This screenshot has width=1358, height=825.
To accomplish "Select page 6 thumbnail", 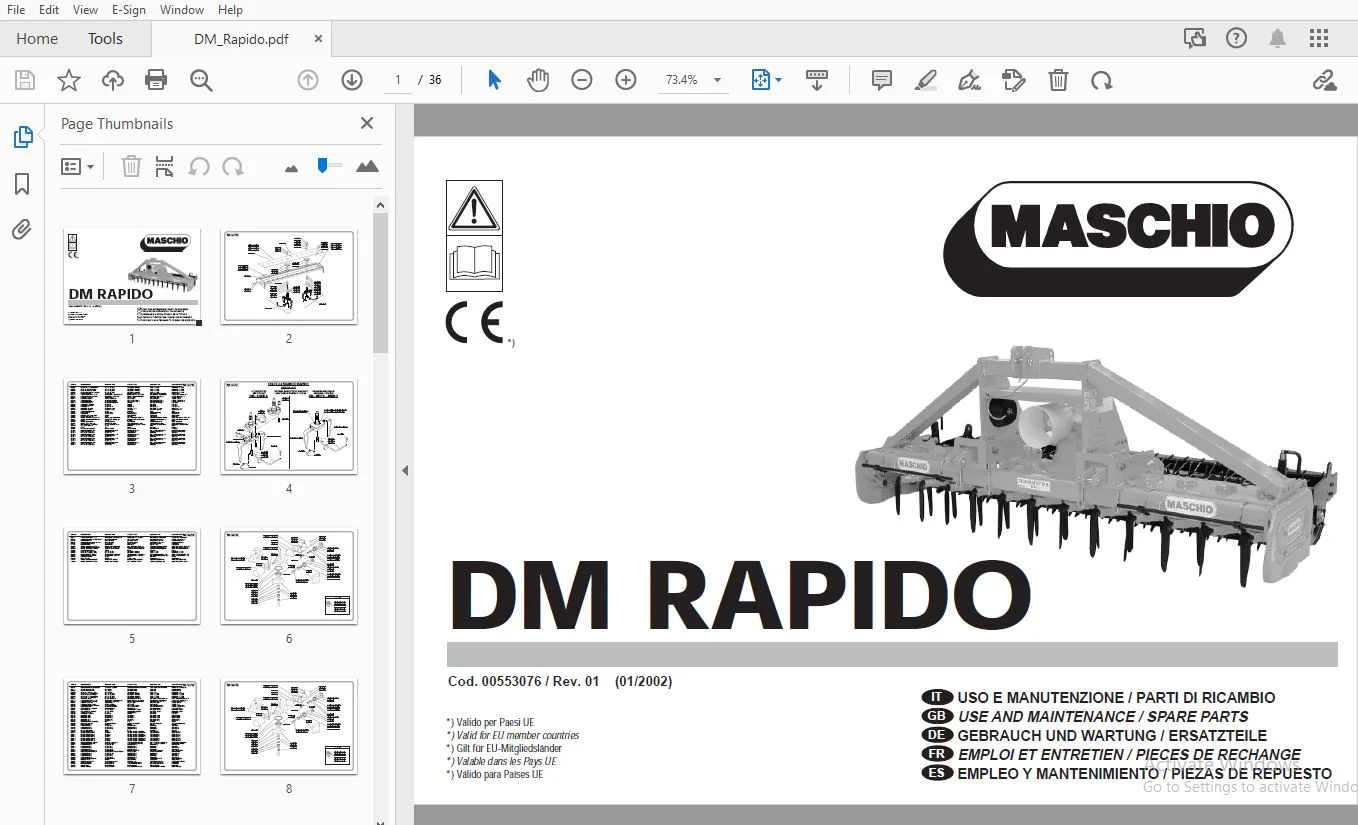I will (289, 576).
